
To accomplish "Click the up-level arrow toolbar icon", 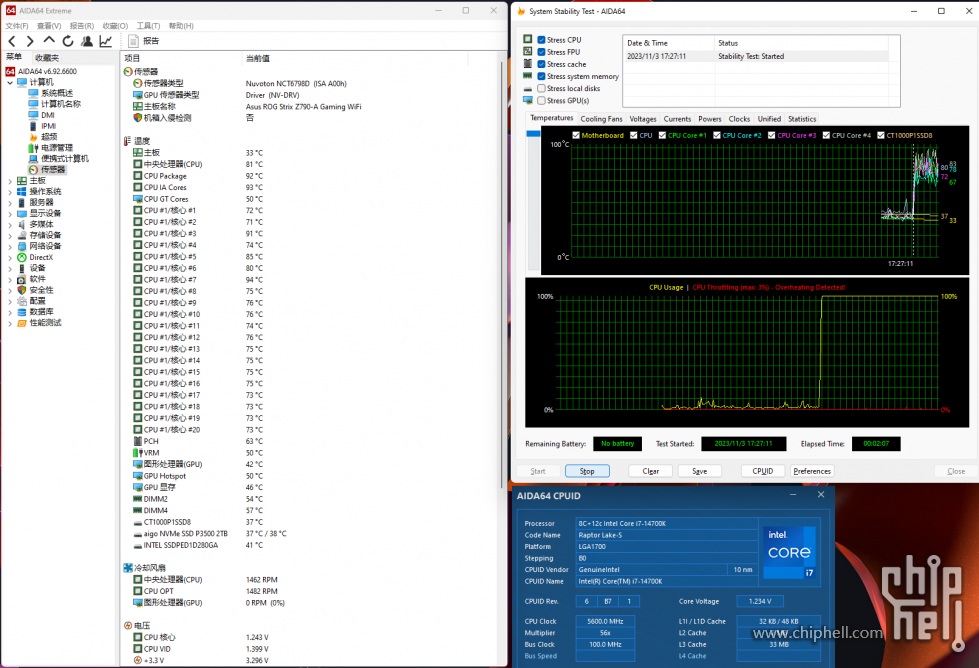I will 49,41.
